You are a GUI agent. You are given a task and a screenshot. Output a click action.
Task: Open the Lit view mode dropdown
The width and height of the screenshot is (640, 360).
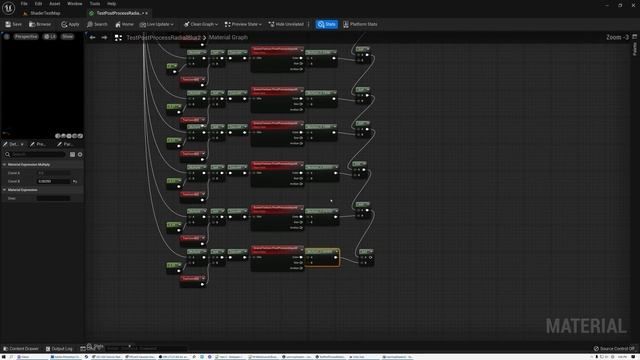point(50,37)
